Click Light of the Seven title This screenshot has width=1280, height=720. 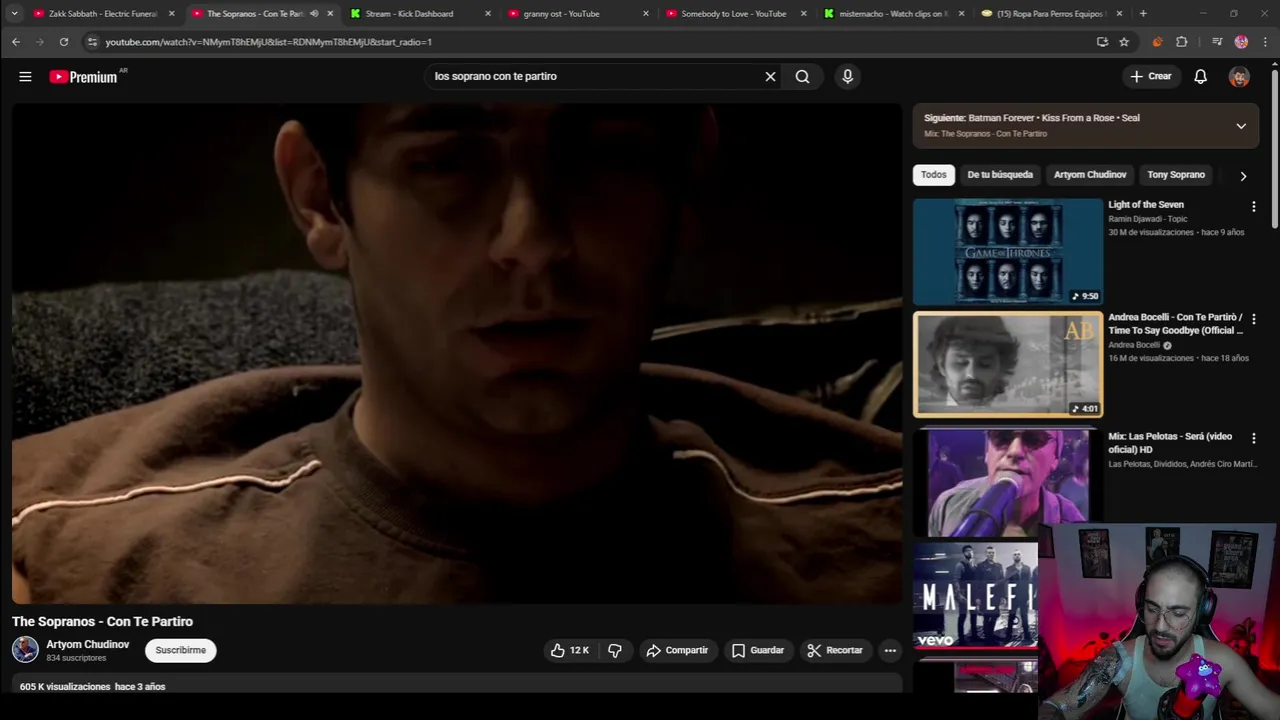click(x=1146, y=205)
